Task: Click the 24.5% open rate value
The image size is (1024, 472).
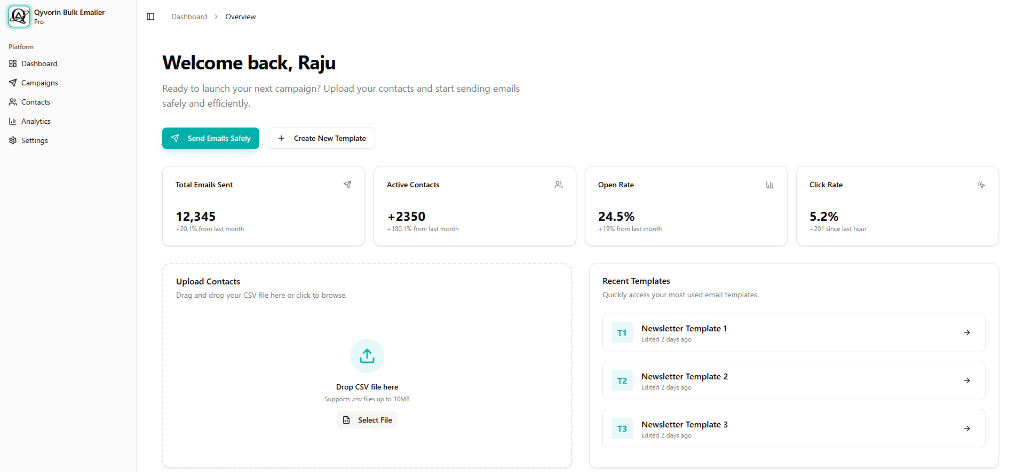Action: pyautogui.click(x=616, y=217)
